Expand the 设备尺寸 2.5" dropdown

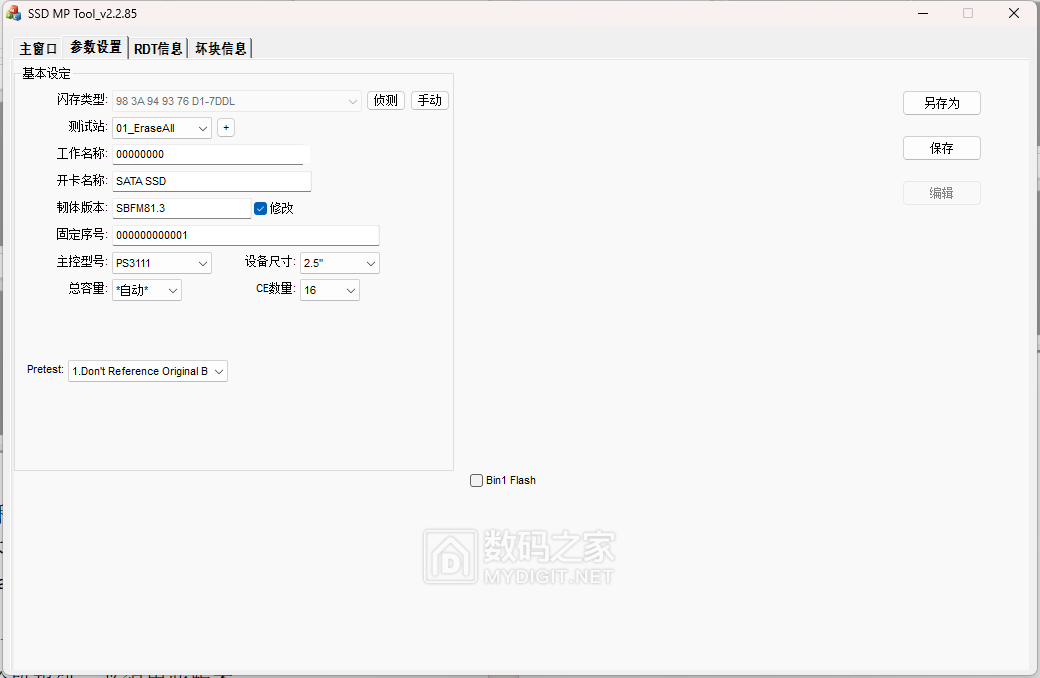340,263
